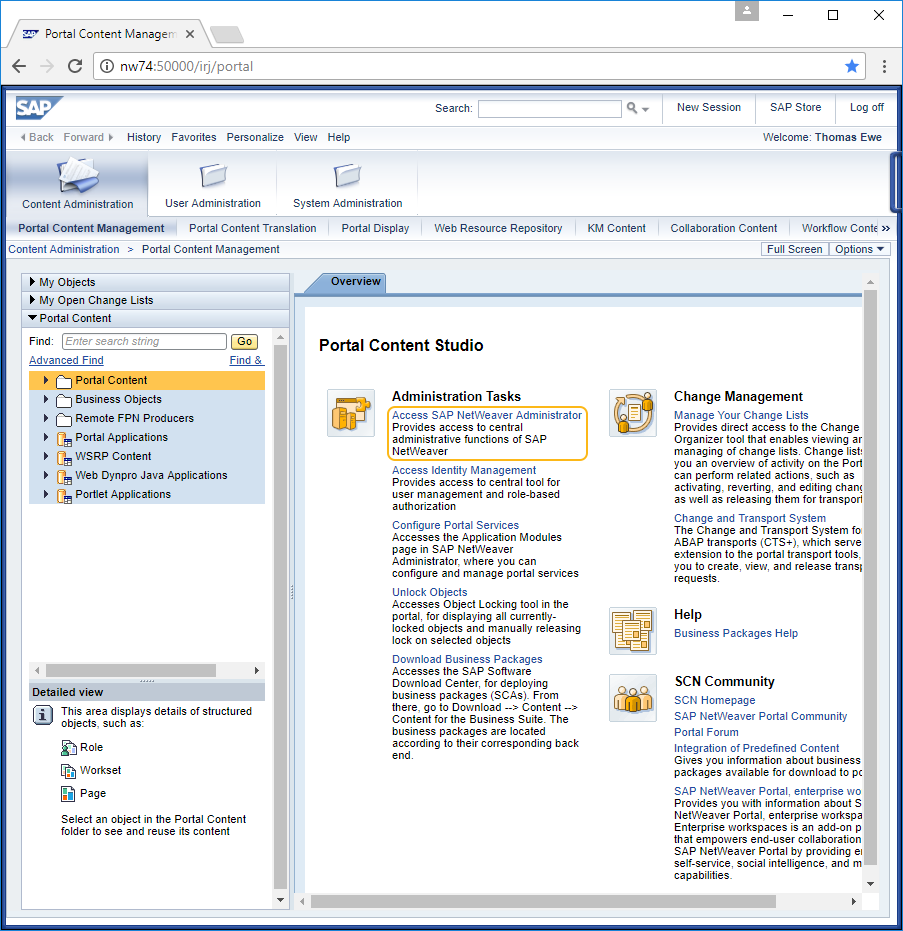This screenshot has width=903, height=931.
Task: Click the Web Dynpro Java Applications icon
Action: click(x=64, y=476)
